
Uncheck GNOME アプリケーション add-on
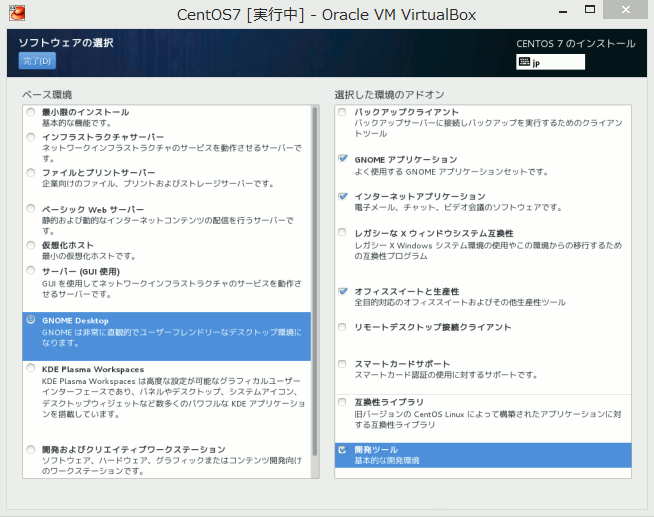pos(343,160)
